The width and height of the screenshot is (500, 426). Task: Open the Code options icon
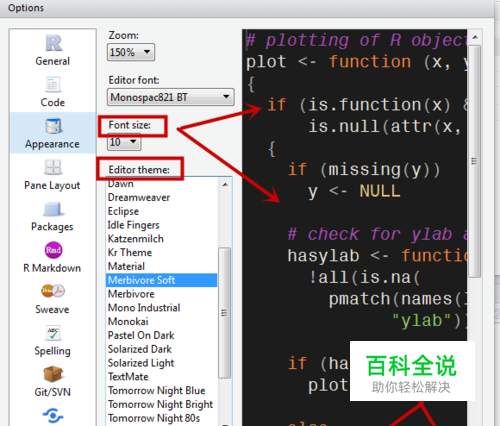pyautogui.click(x=53, y=84)
